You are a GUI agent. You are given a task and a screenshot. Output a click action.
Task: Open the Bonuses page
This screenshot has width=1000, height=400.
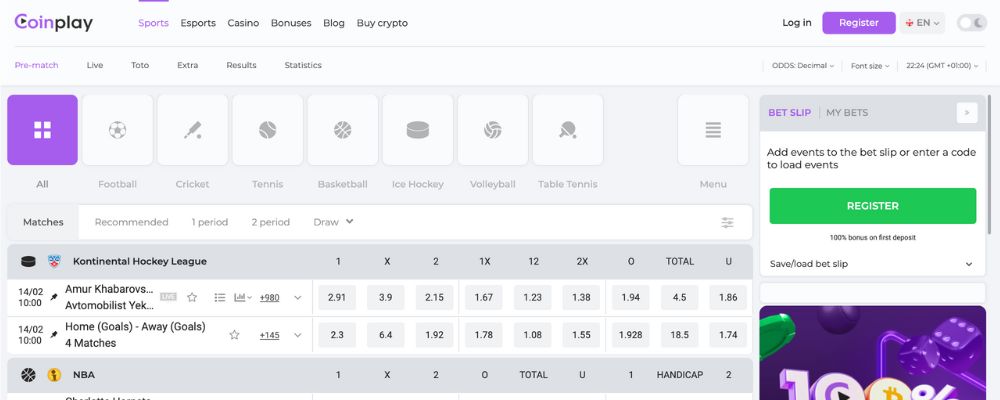point(291,23)
